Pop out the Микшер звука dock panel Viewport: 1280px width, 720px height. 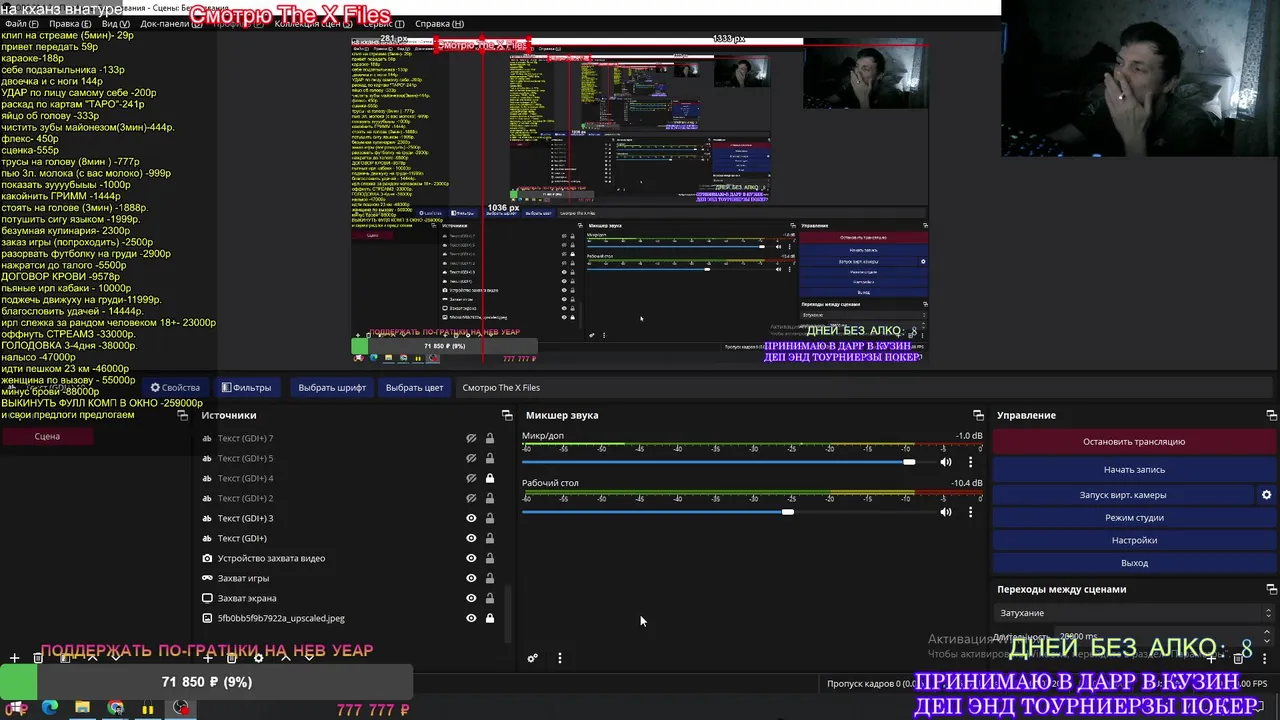978,415
